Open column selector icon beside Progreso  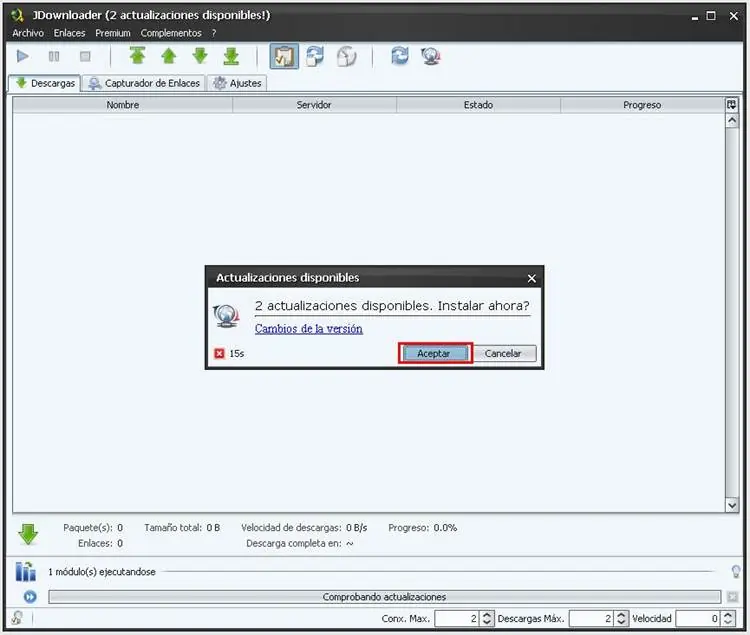click(732, 105)
